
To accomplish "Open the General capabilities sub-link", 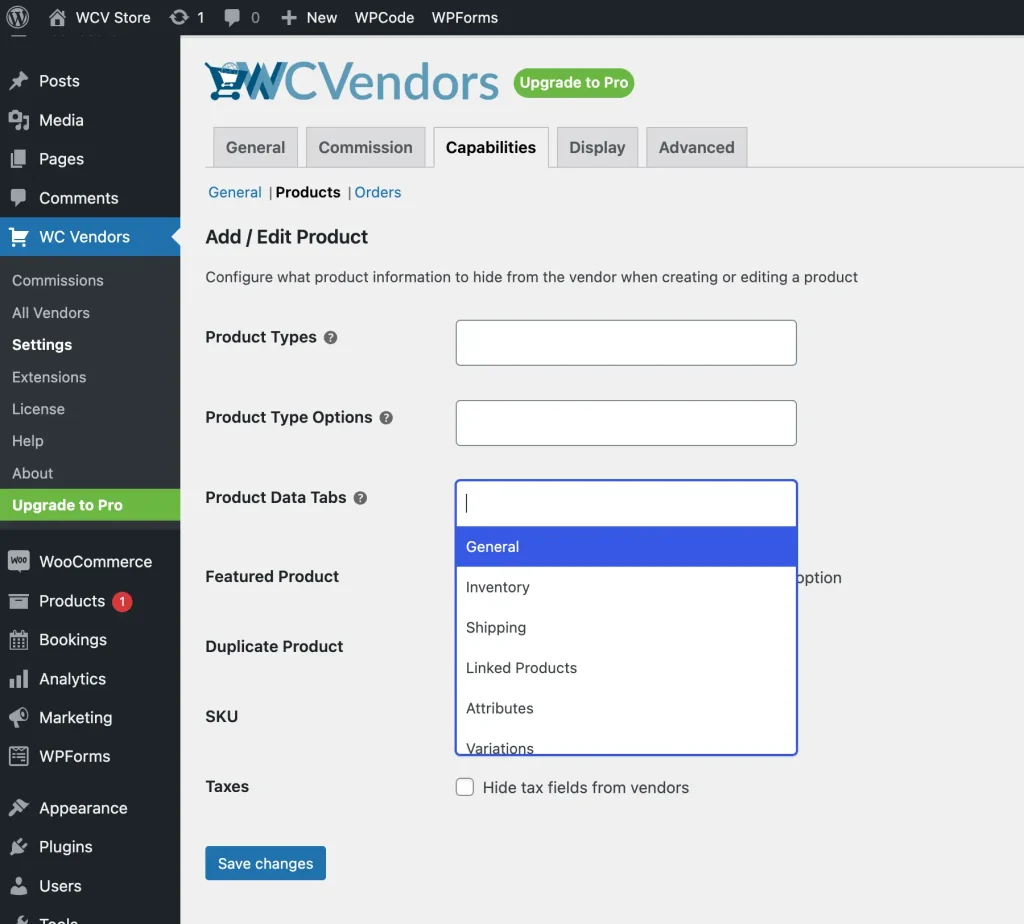I will point(234,193).
